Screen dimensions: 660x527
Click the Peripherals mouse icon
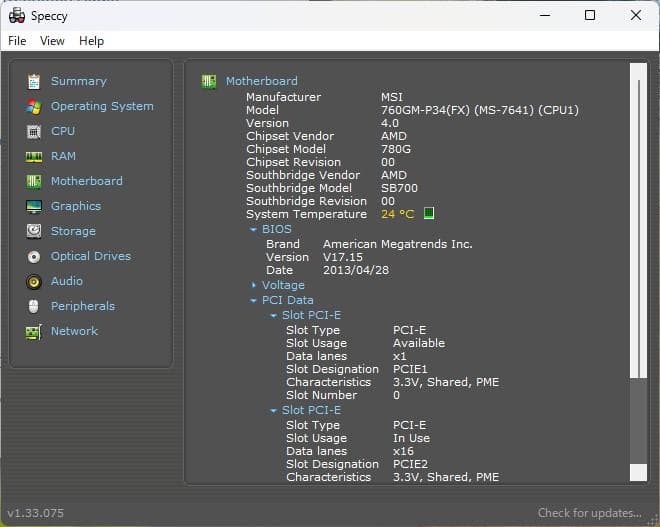click(x=34, y=306)
